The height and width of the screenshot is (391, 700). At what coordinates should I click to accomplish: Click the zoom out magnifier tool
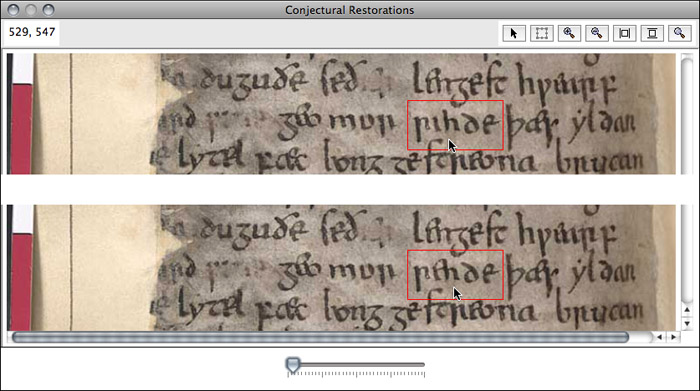click(x=597, y=33)
